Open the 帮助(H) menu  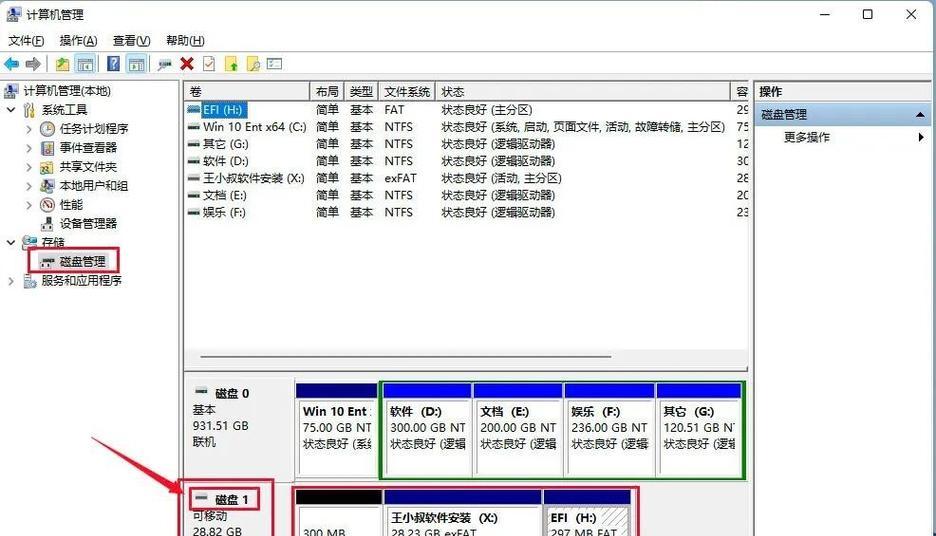click(x=185, y=41)
